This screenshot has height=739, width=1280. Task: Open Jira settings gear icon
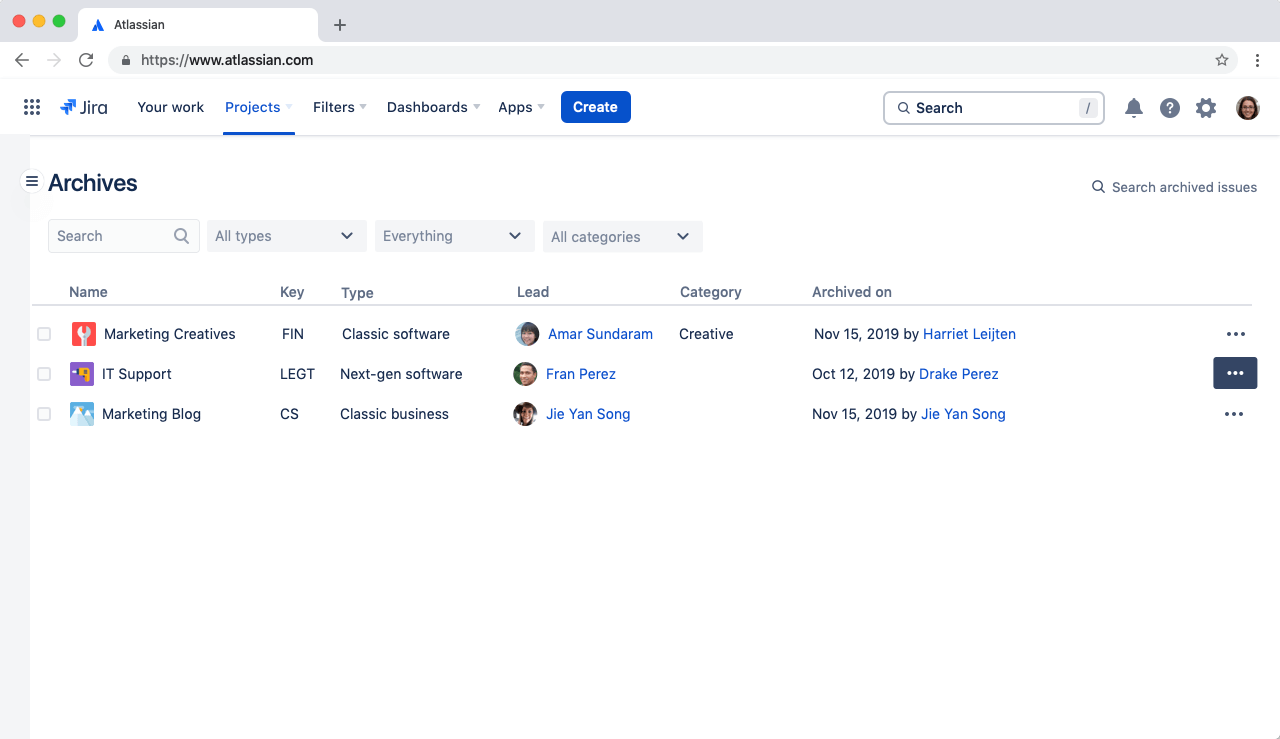1206,107
